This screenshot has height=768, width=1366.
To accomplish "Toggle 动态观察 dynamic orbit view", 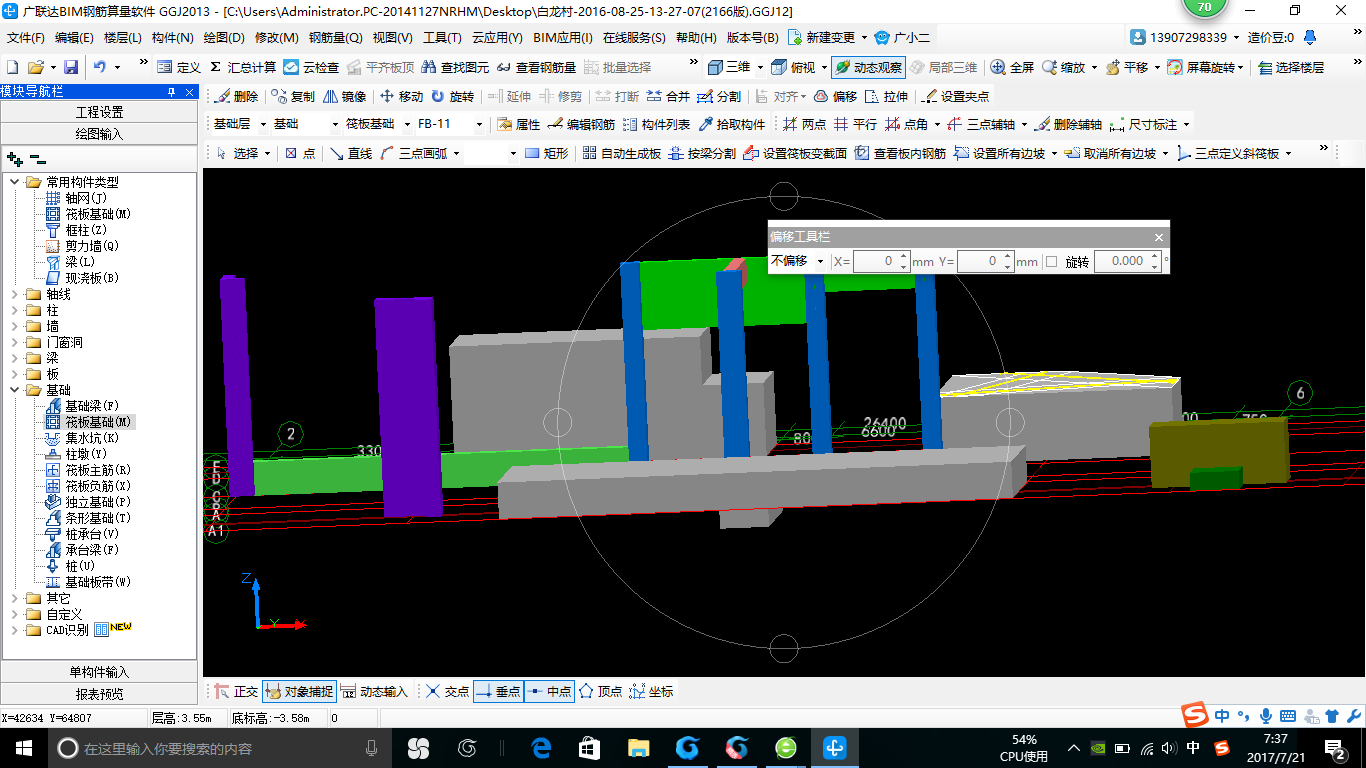I will click(x=867, y=67).
